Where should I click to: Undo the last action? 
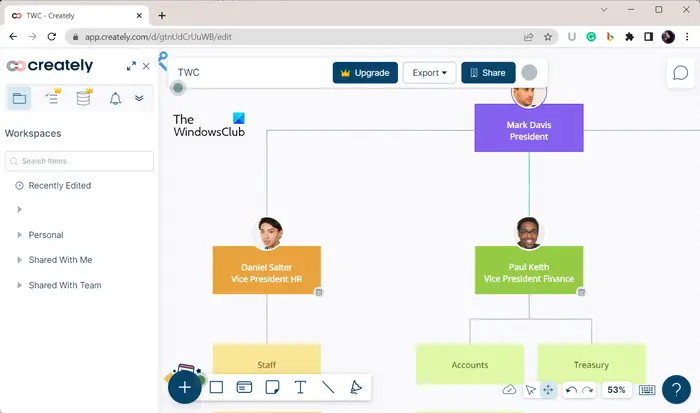click(x=571, y=390)
